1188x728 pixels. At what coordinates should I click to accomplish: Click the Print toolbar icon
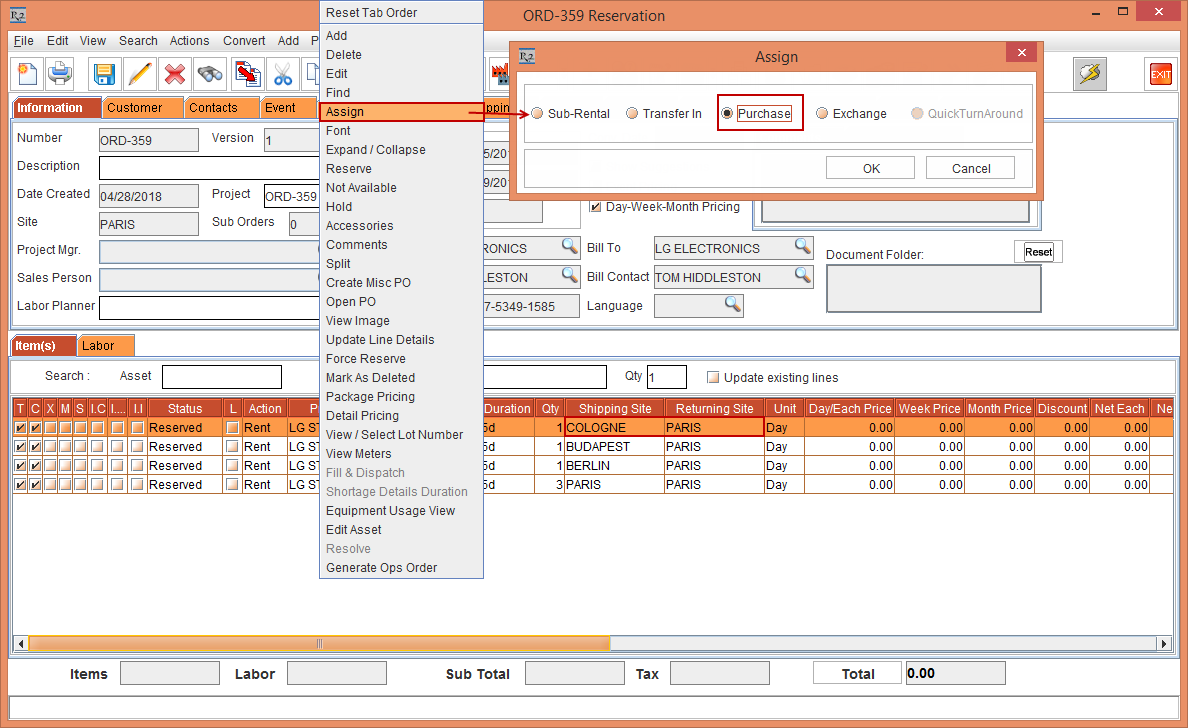pyautogui.click(x=61, y=73)
